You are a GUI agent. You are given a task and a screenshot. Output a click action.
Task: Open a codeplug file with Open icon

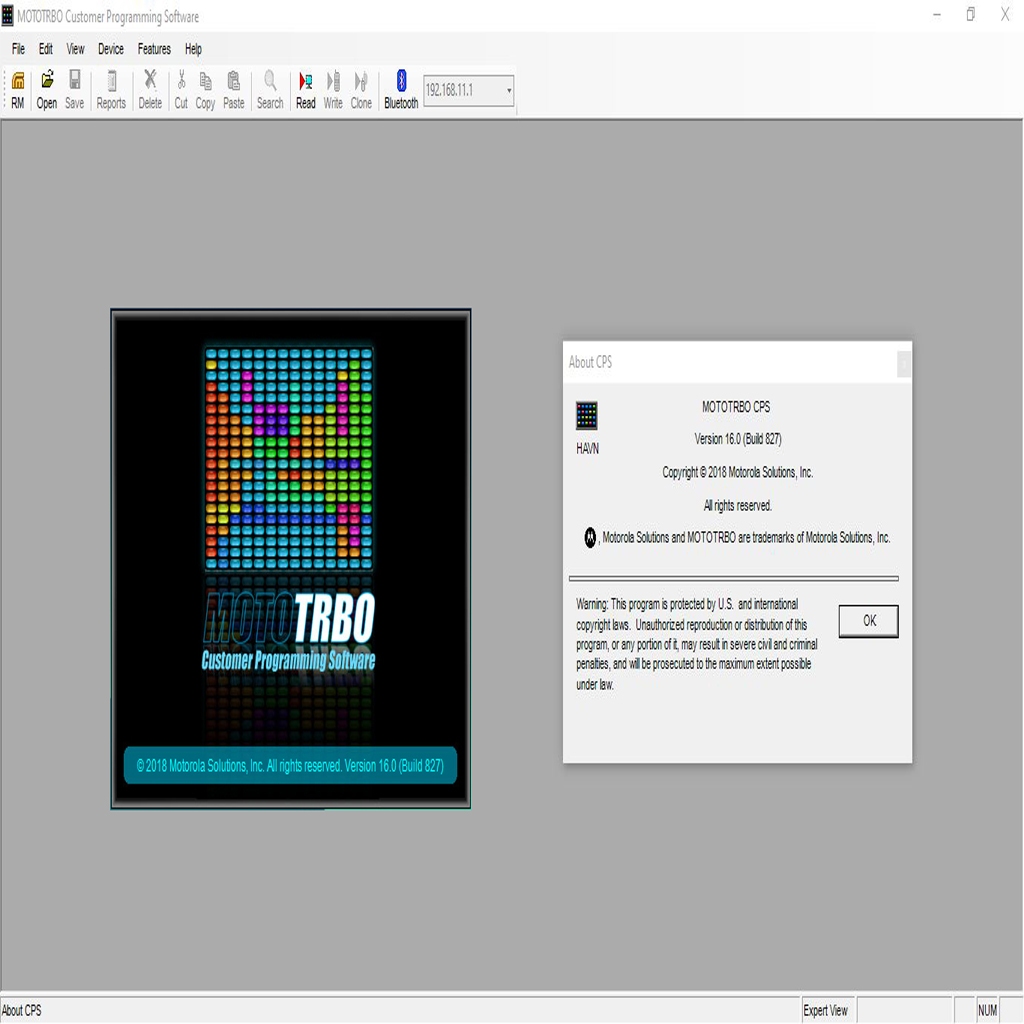click(x=47, y=90)
